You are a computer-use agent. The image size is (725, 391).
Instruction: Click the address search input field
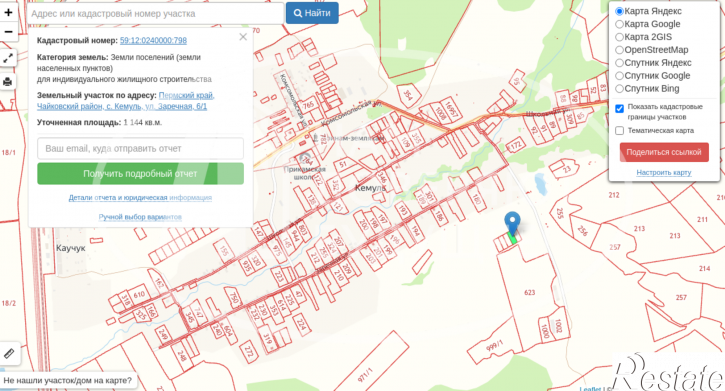[155, 13]
